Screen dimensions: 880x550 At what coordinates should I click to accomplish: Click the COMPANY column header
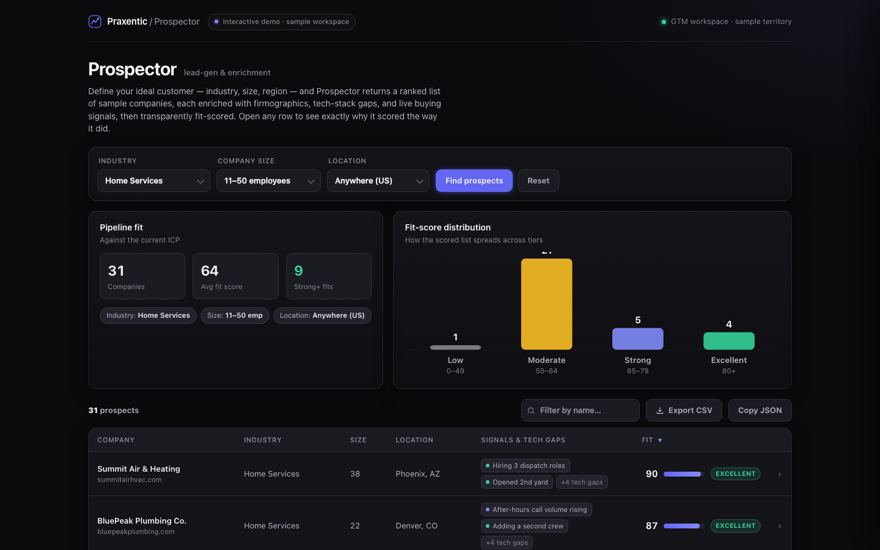116,440
